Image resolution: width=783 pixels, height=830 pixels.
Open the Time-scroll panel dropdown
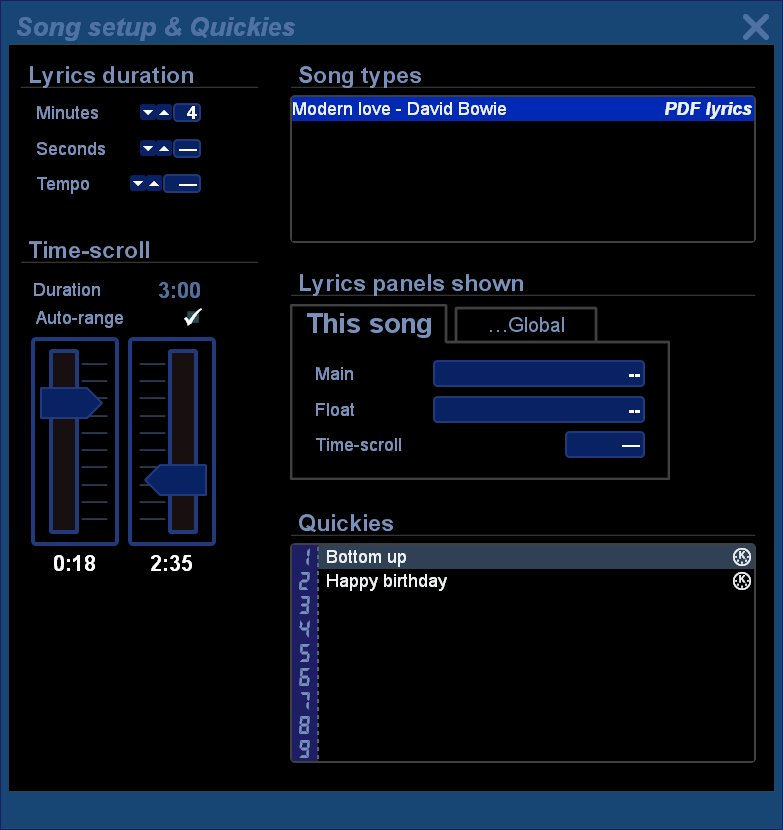604,445
